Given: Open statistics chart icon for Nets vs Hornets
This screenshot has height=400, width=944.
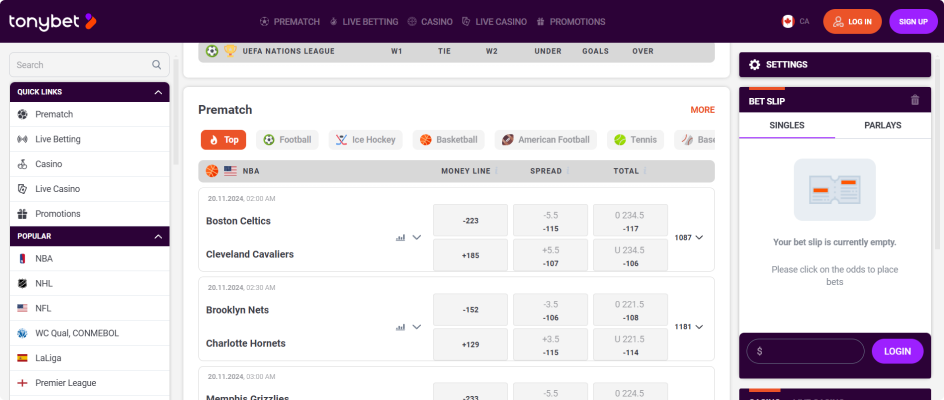Looking at the screenshot, I should point(400,327).
